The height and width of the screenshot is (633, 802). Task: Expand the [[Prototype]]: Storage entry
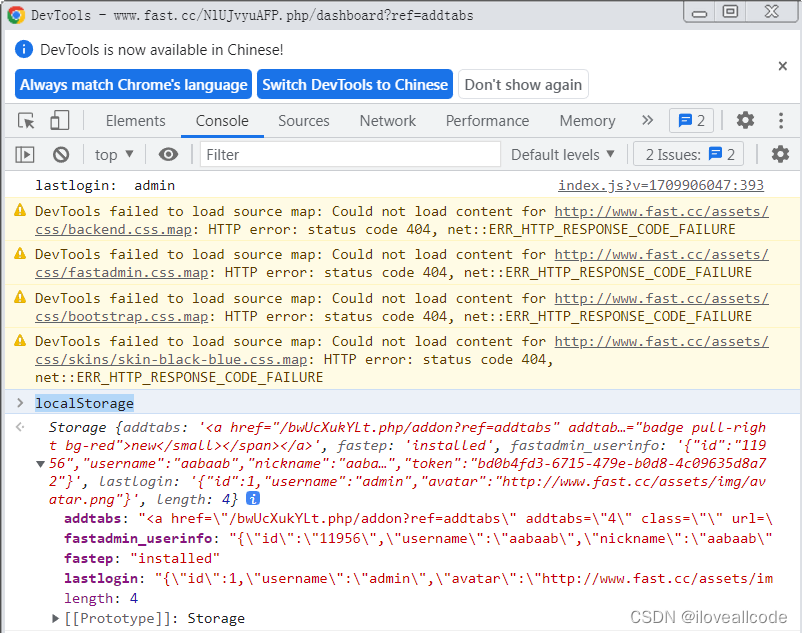coord(56,618)
